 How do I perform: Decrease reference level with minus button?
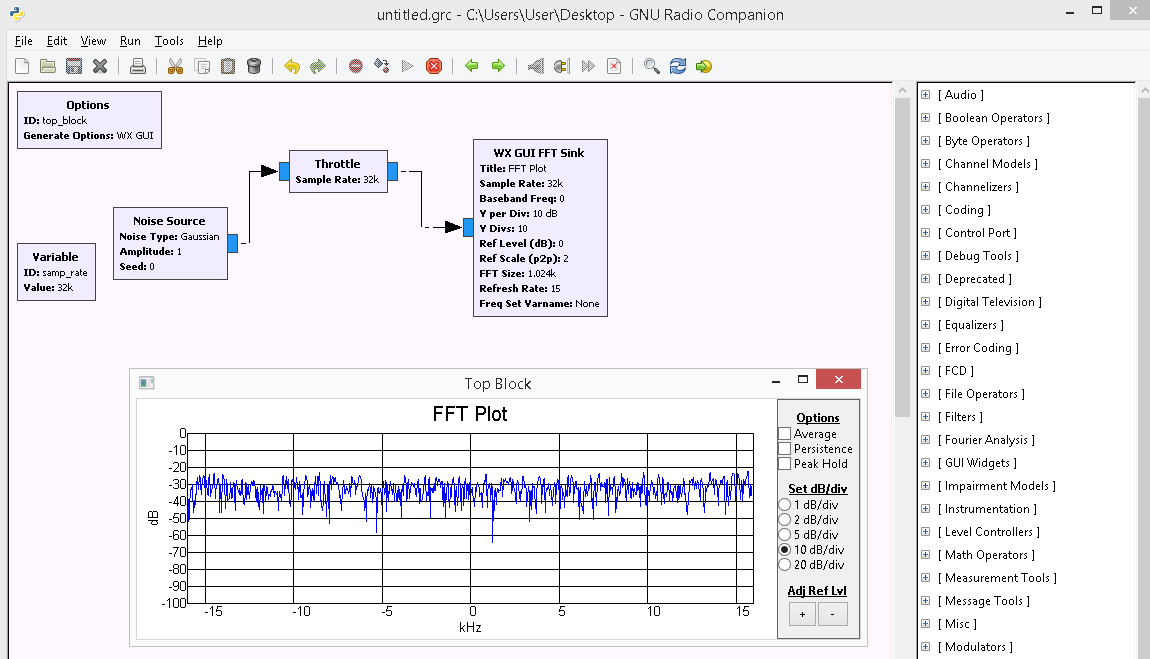[x=832, y=614]
